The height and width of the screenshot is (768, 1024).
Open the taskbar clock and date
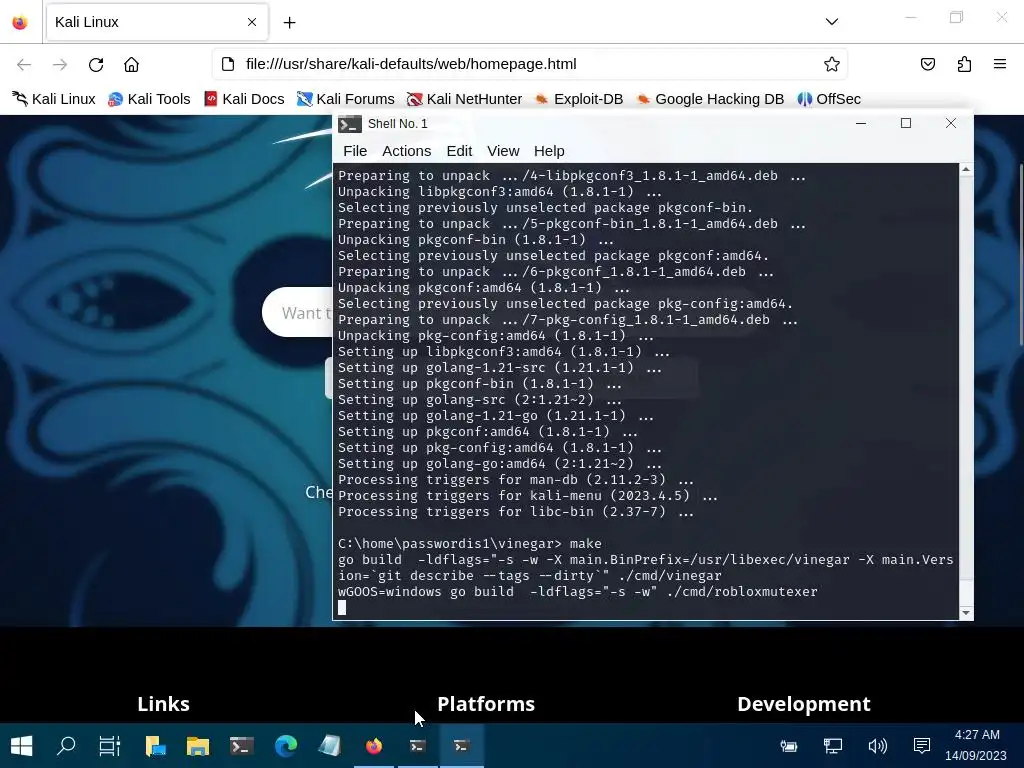[x=977, y=745]
